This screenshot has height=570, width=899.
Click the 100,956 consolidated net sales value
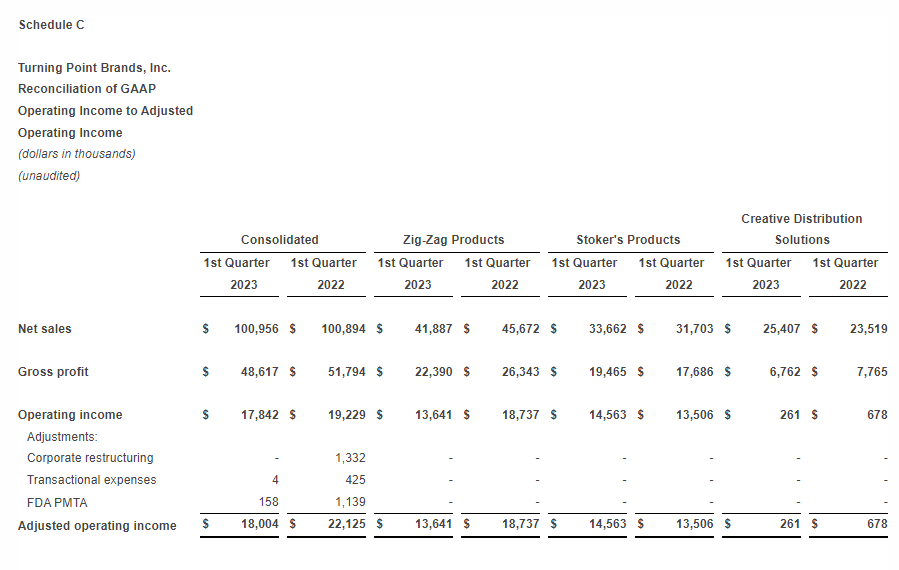coord(255,329)
